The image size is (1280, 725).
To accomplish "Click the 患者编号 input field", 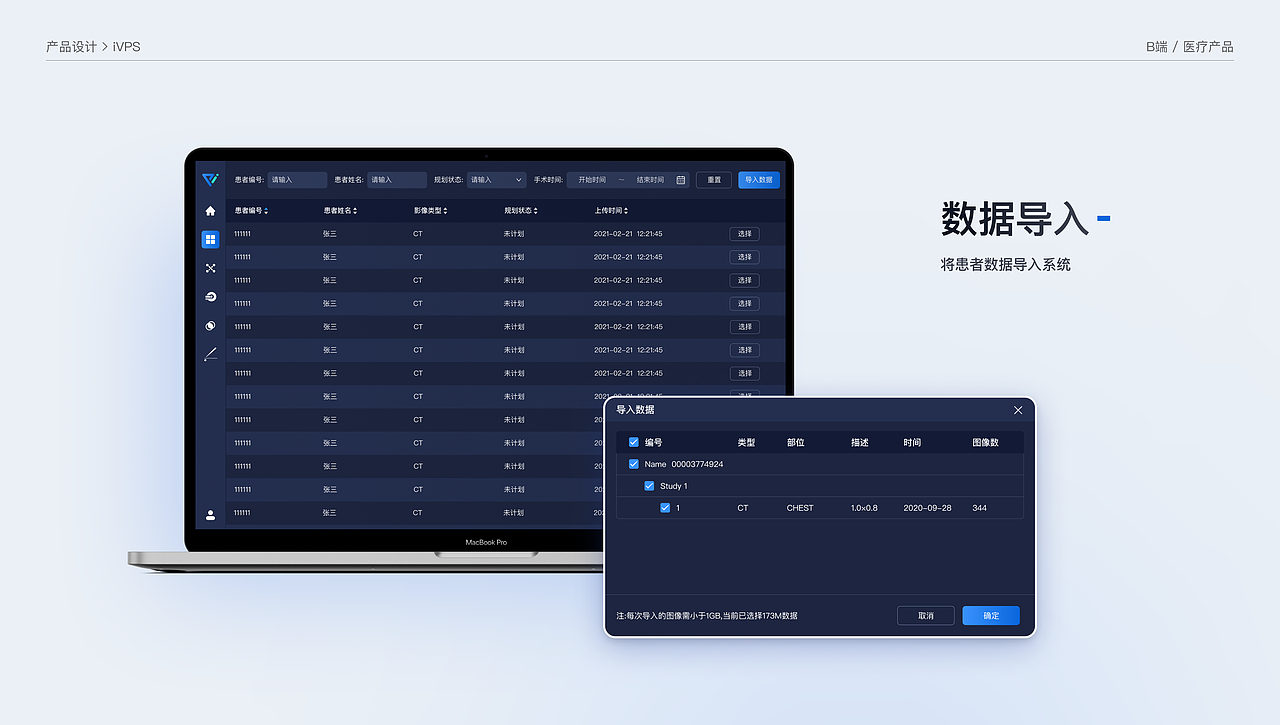I will [x=297, y=180].
